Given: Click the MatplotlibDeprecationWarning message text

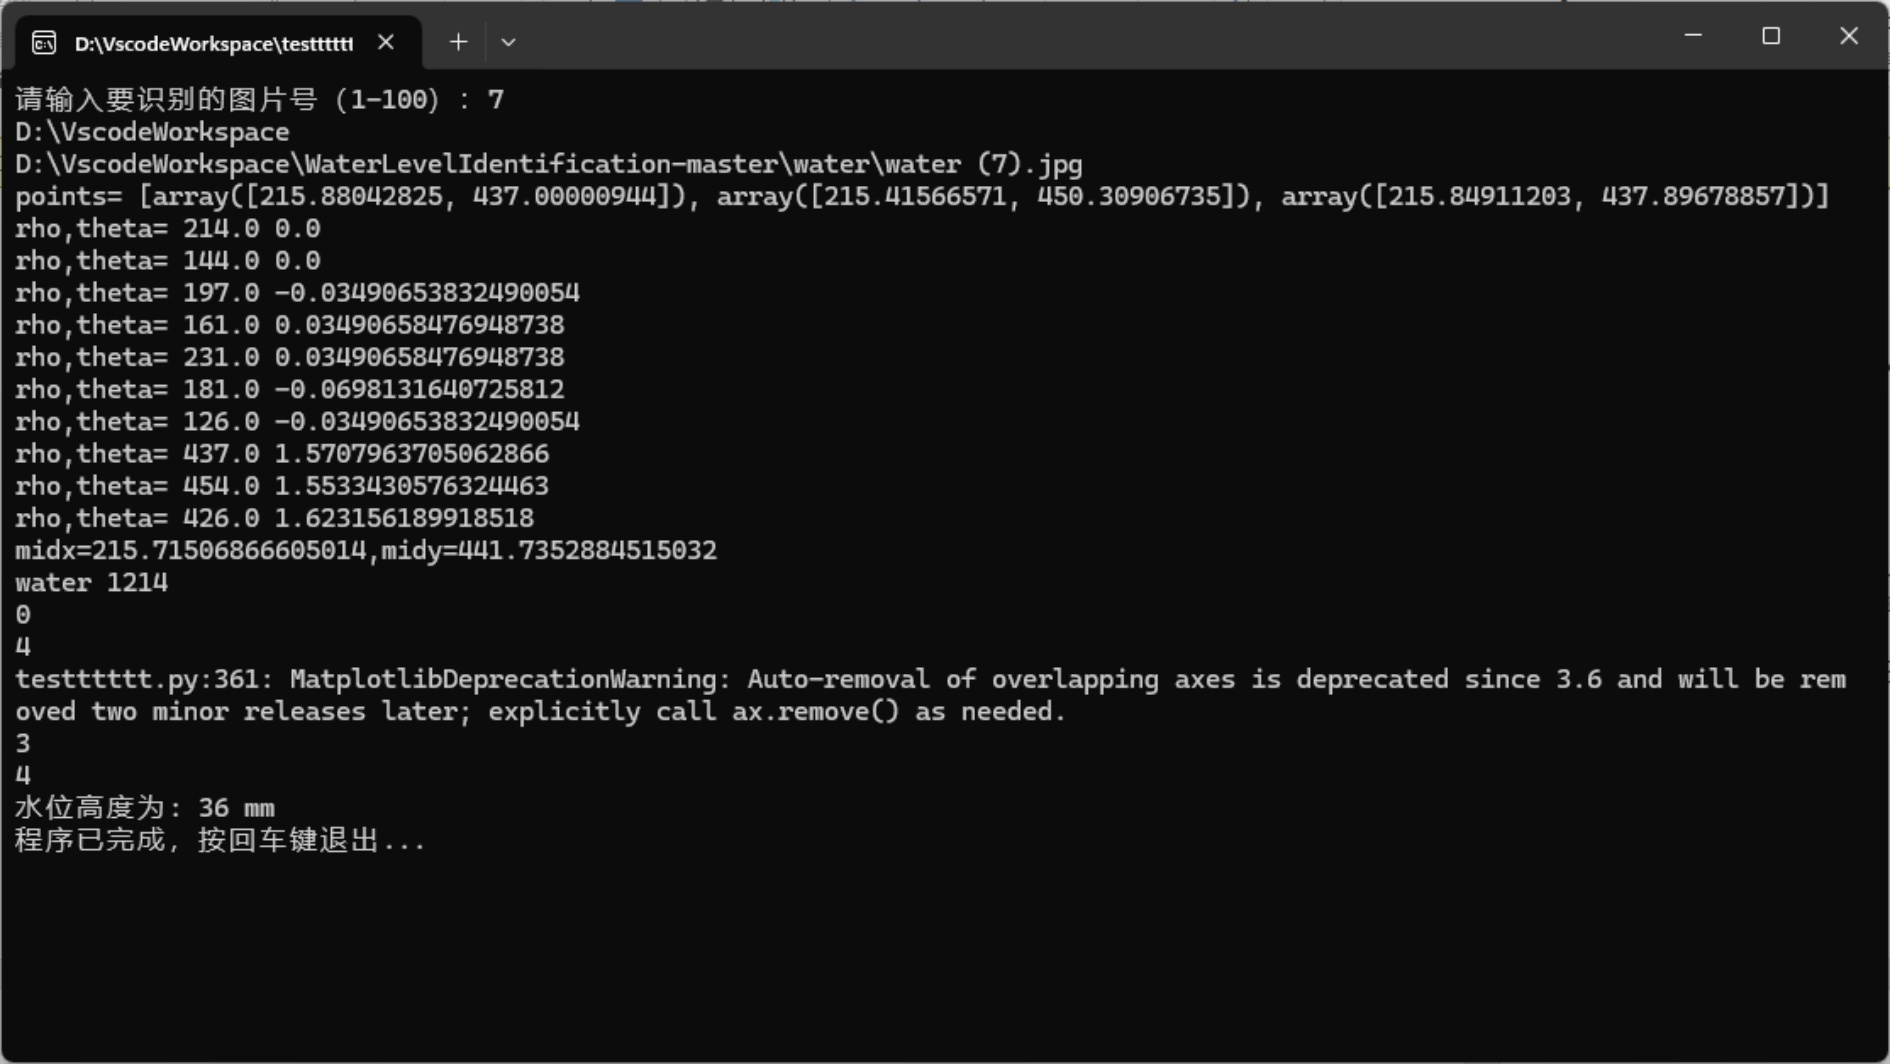Looking at the screenshot, I should [x=930, y=680].
